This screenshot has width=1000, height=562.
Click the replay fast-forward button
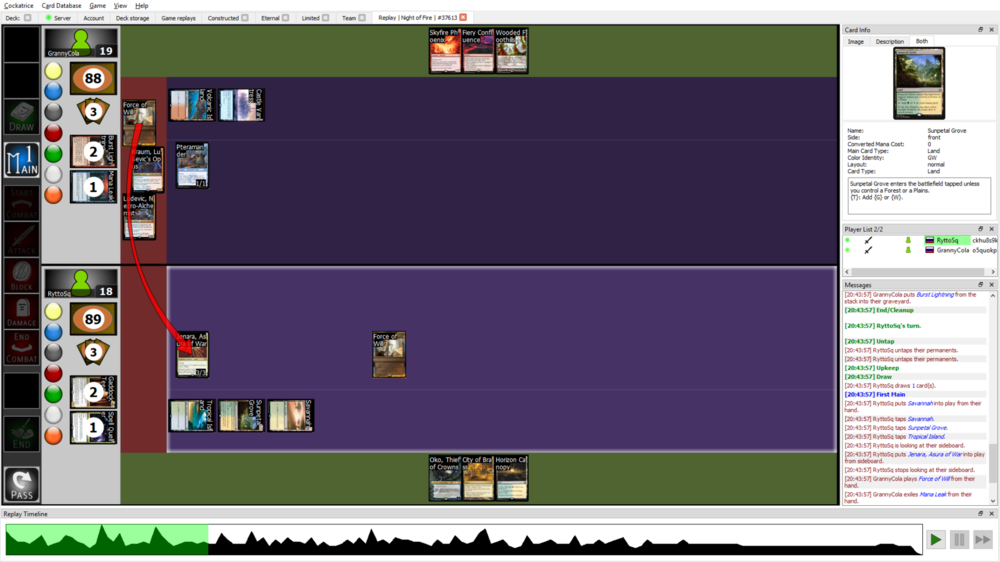coord(982,539)
